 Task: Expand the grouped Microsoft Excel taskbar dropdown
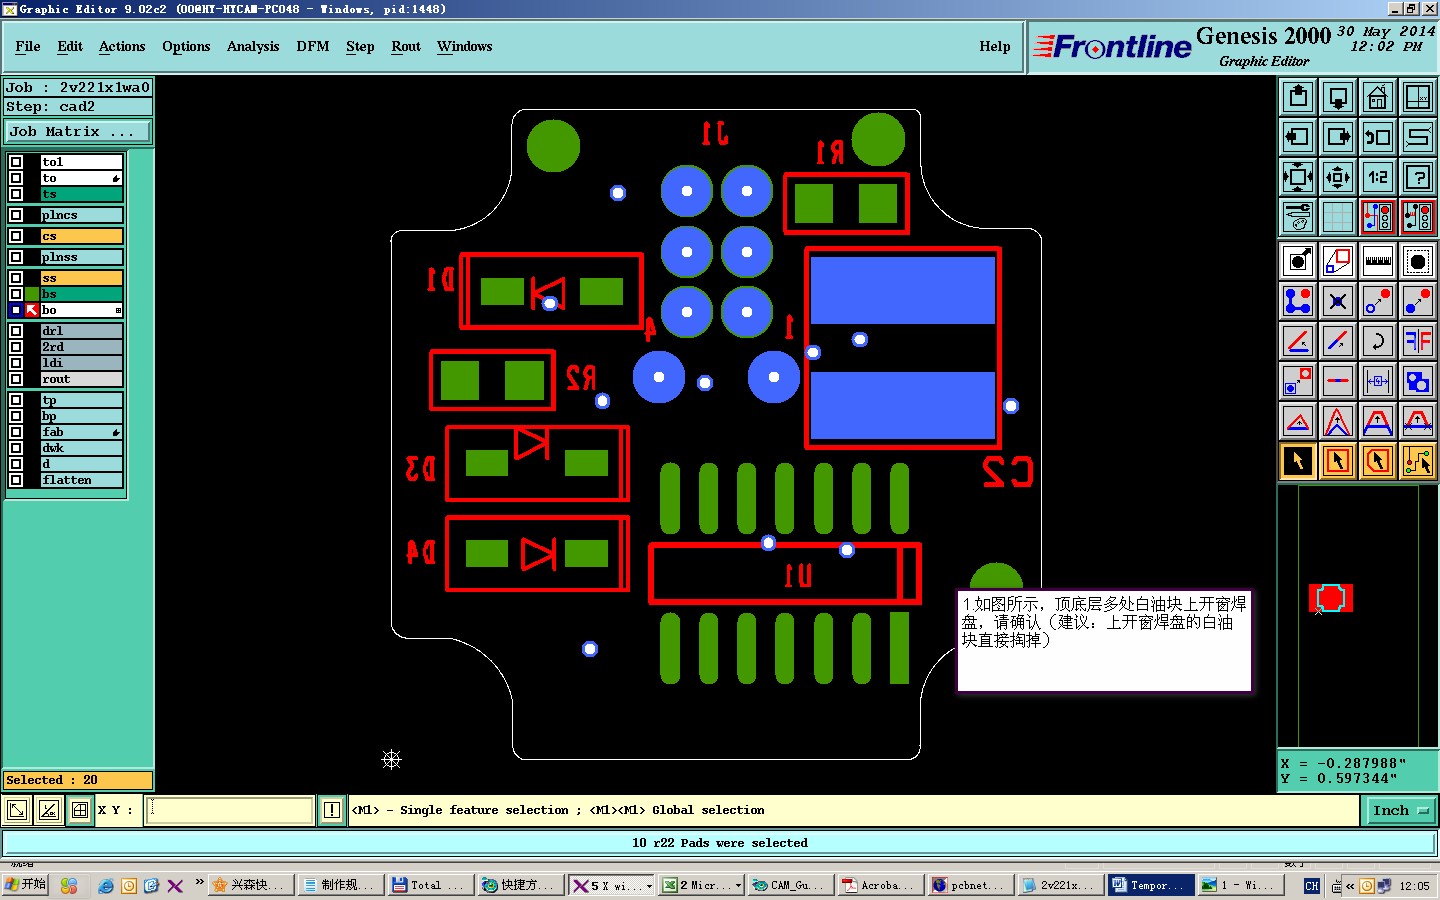(x=738, y=886)
